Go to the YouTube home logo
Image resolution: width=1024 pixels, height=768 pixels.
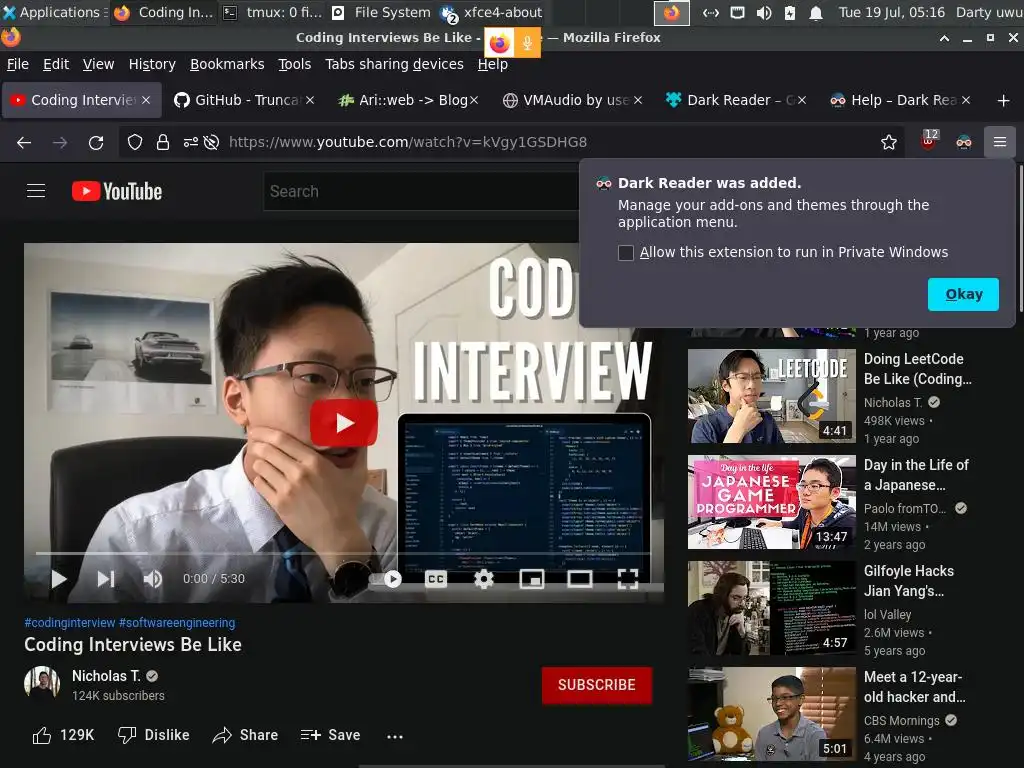pos(117,191)
